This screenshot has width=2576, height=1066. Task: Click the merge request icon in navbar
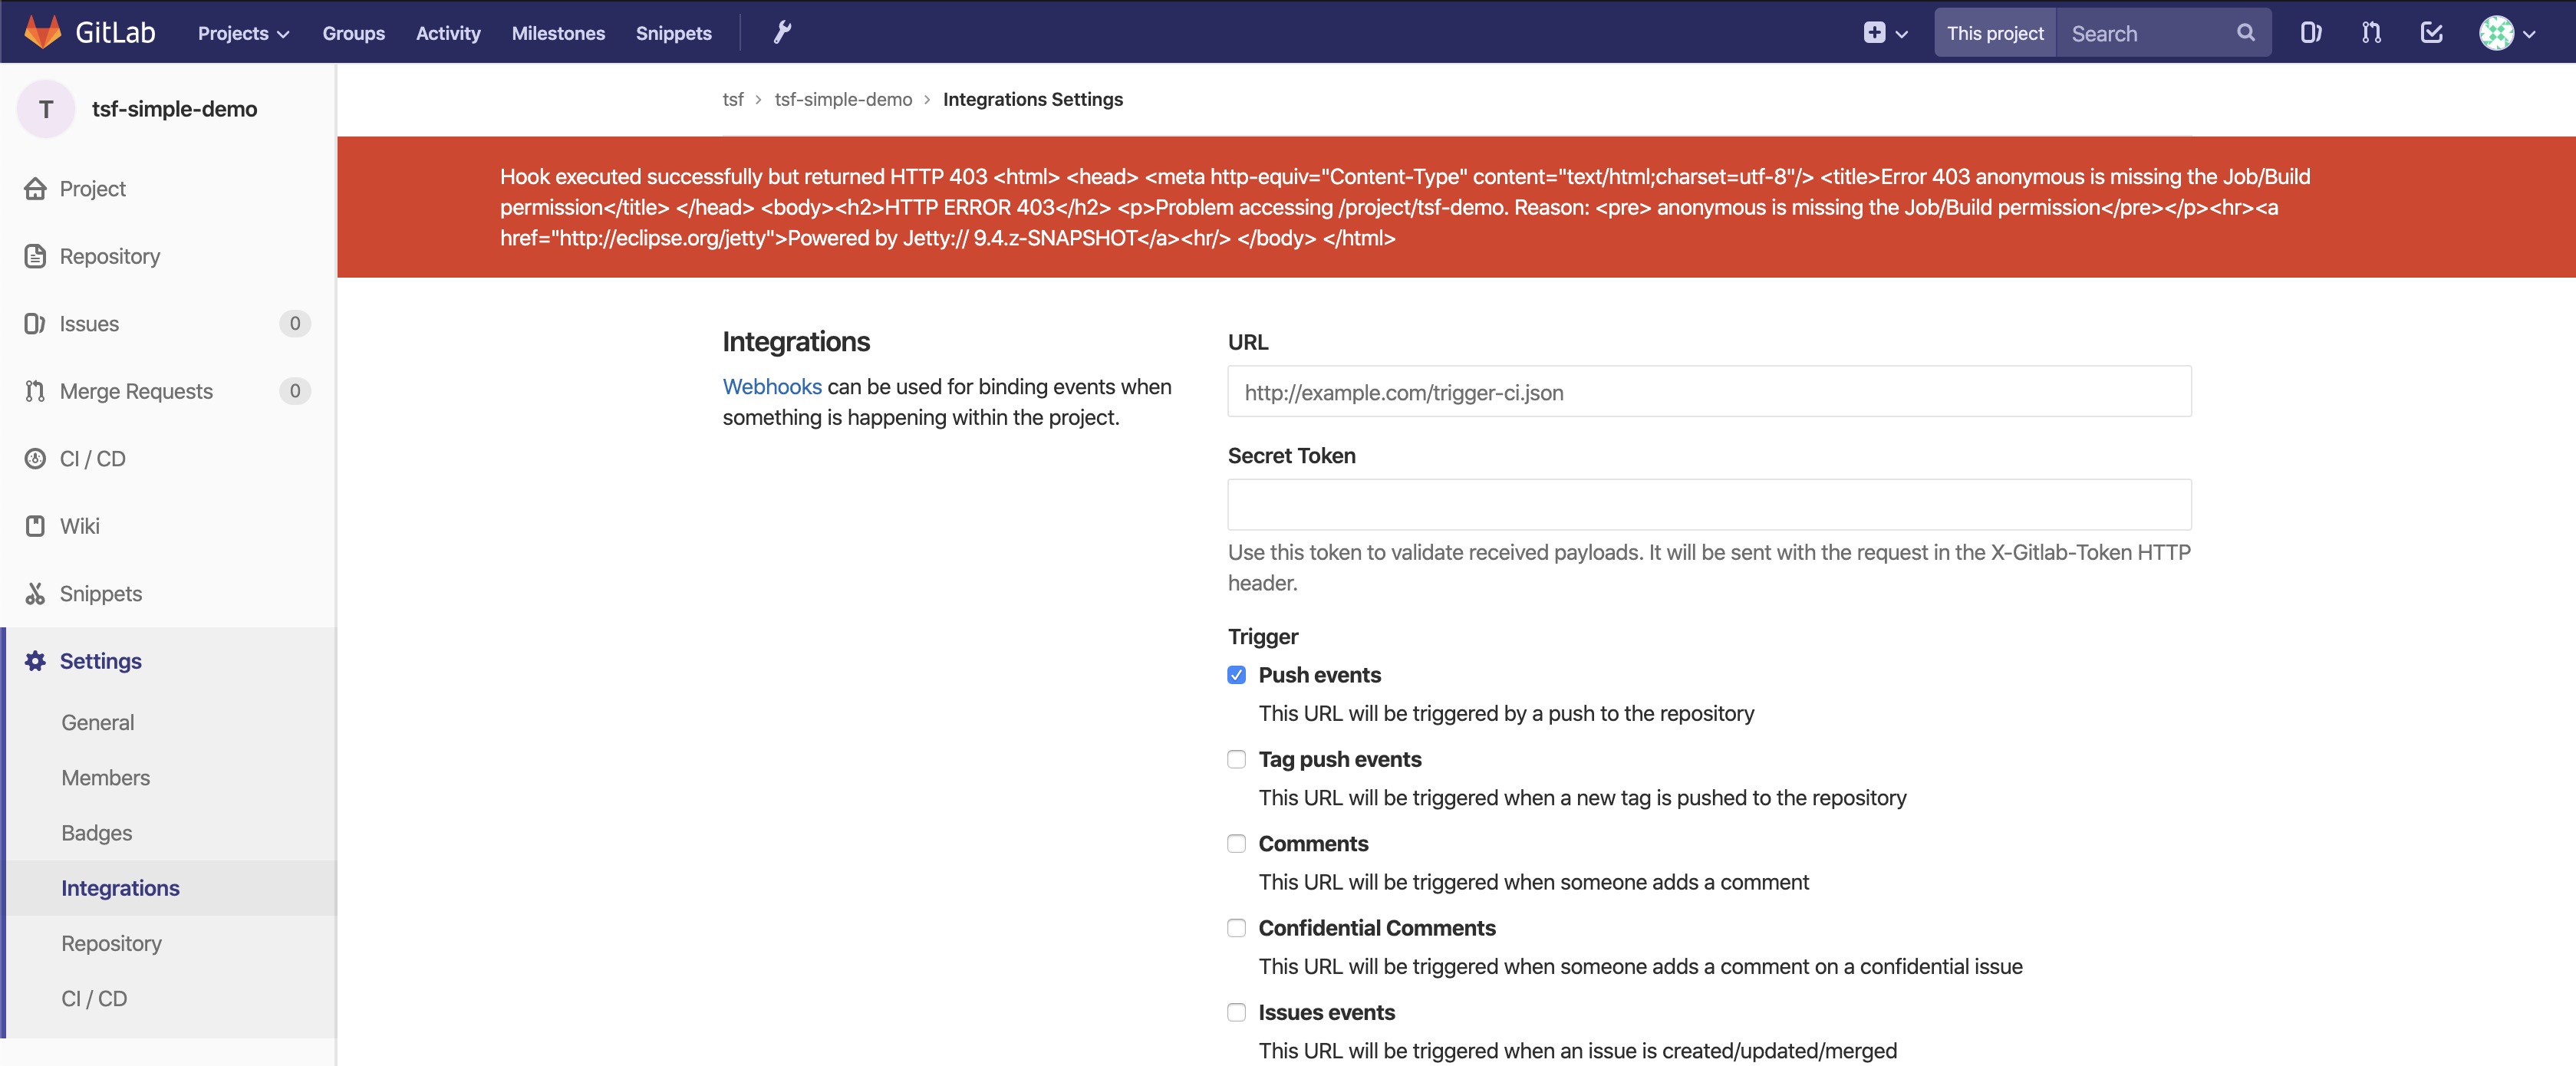[2372, 31]
